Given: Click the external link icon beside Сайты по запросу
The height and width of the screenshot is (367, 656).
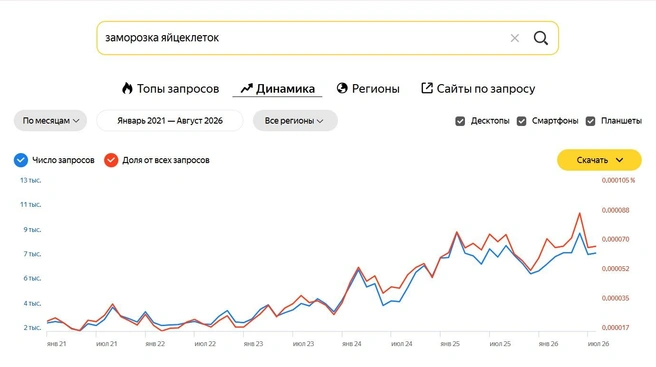Looking at the screenshot, I should 427,88.
